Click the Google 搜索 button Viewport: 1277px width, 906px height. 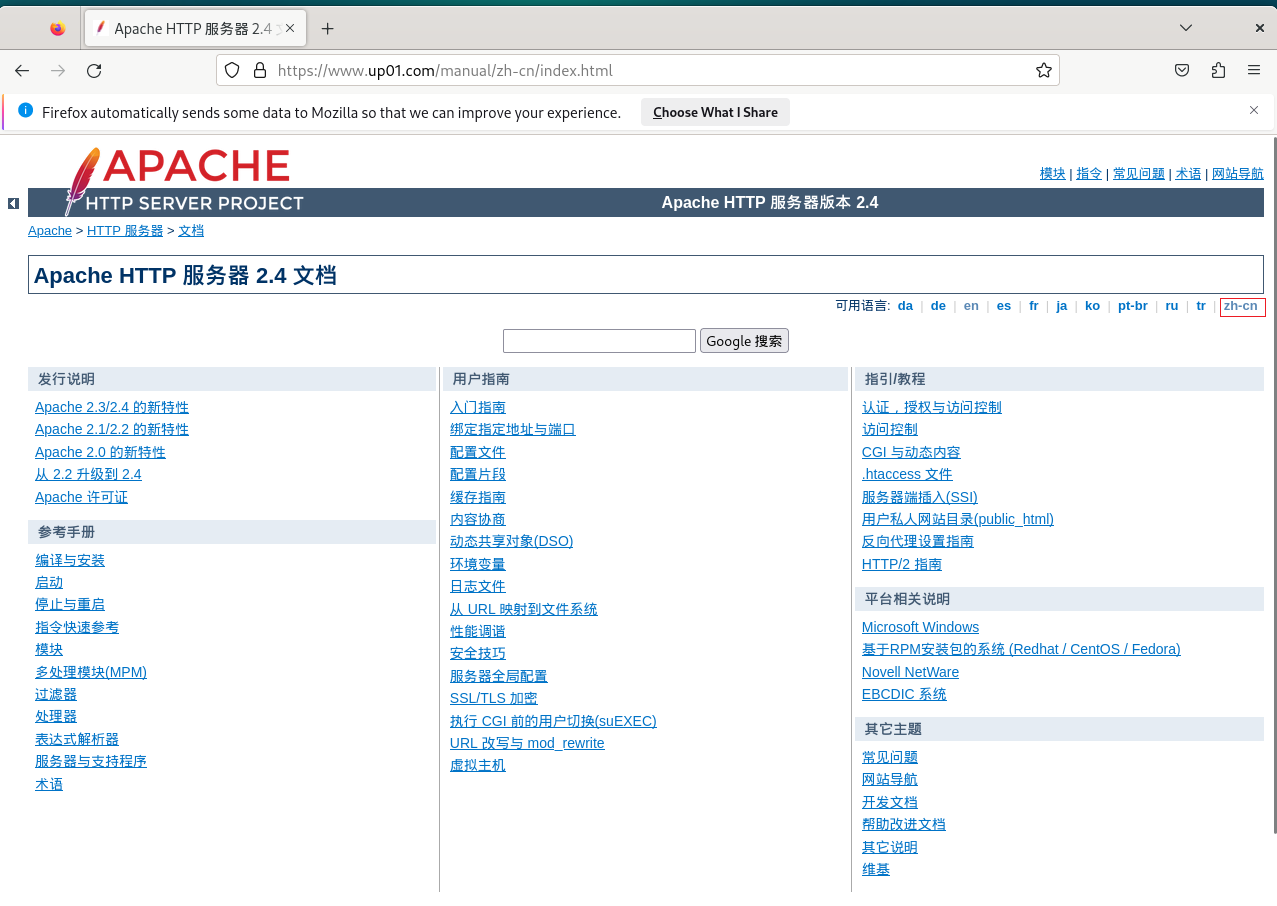[744, 341]
